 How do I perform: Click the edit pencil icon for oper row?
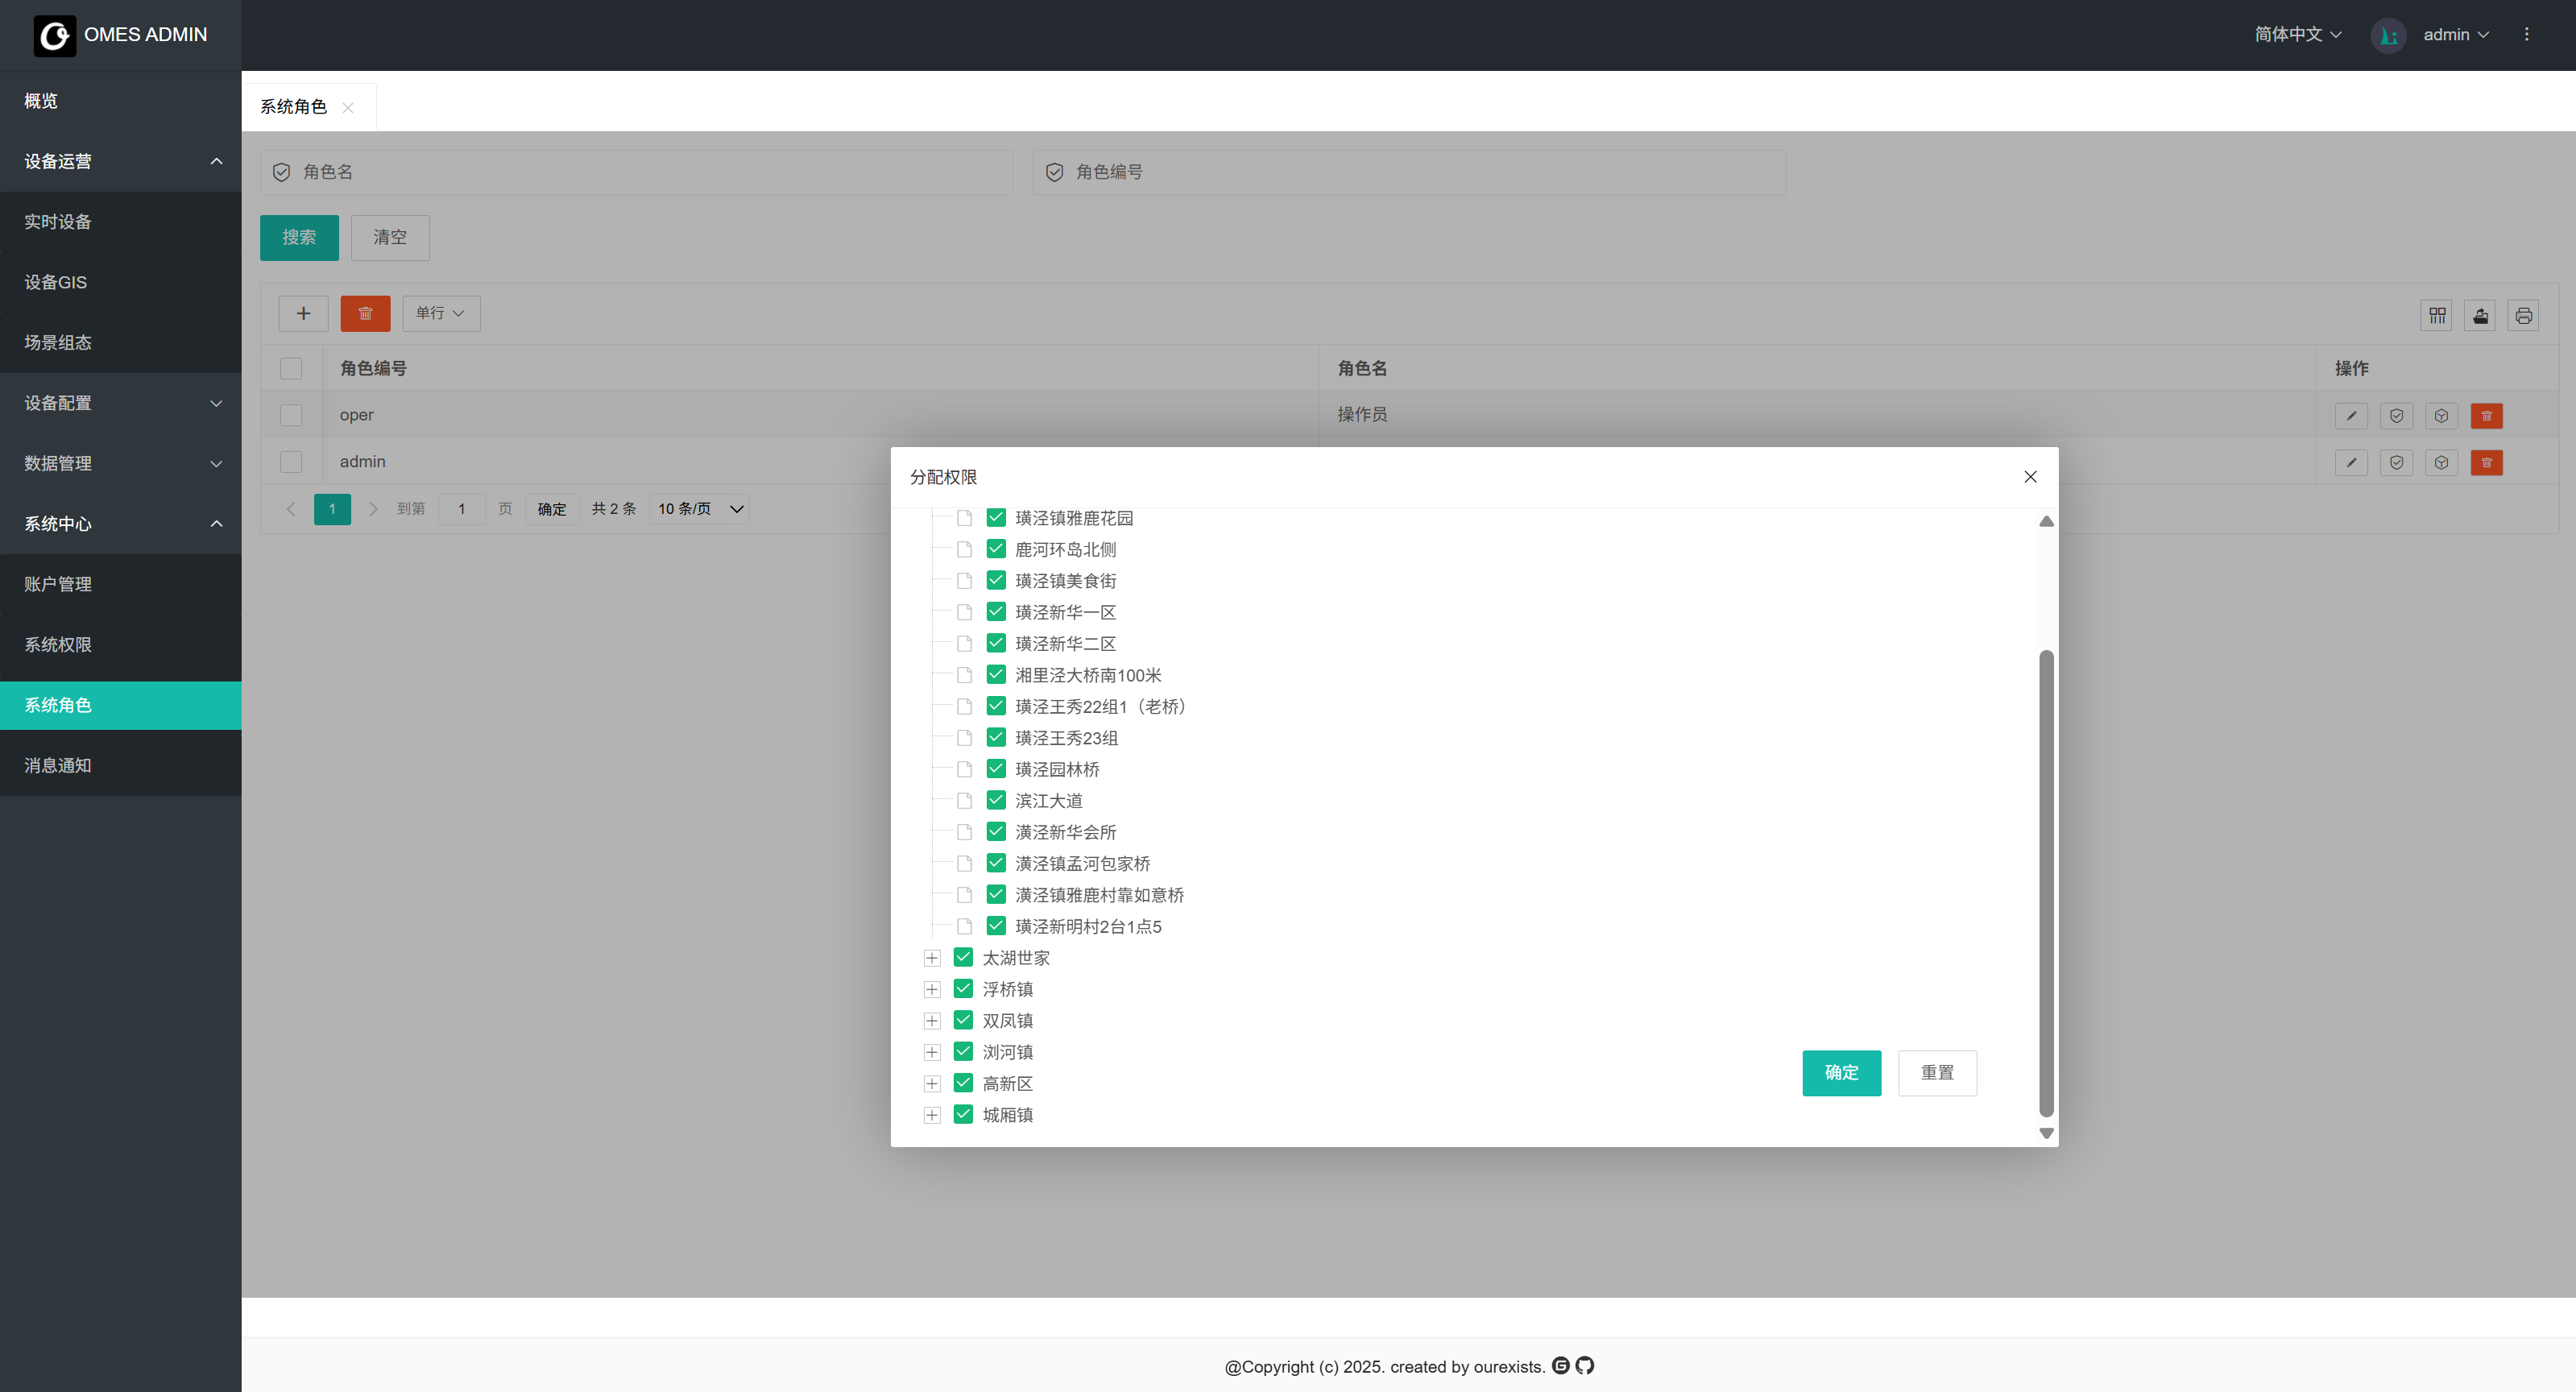[x=2351, y=416]
